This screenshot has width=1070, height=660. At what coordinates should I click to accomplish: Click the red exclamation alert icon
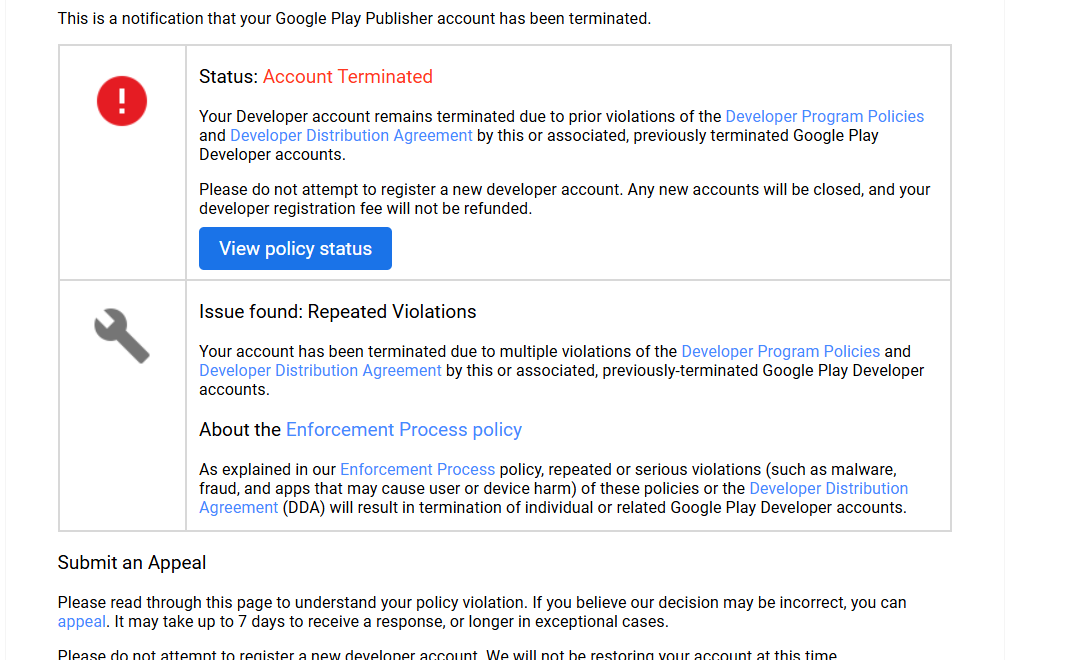tap(121, 101)
